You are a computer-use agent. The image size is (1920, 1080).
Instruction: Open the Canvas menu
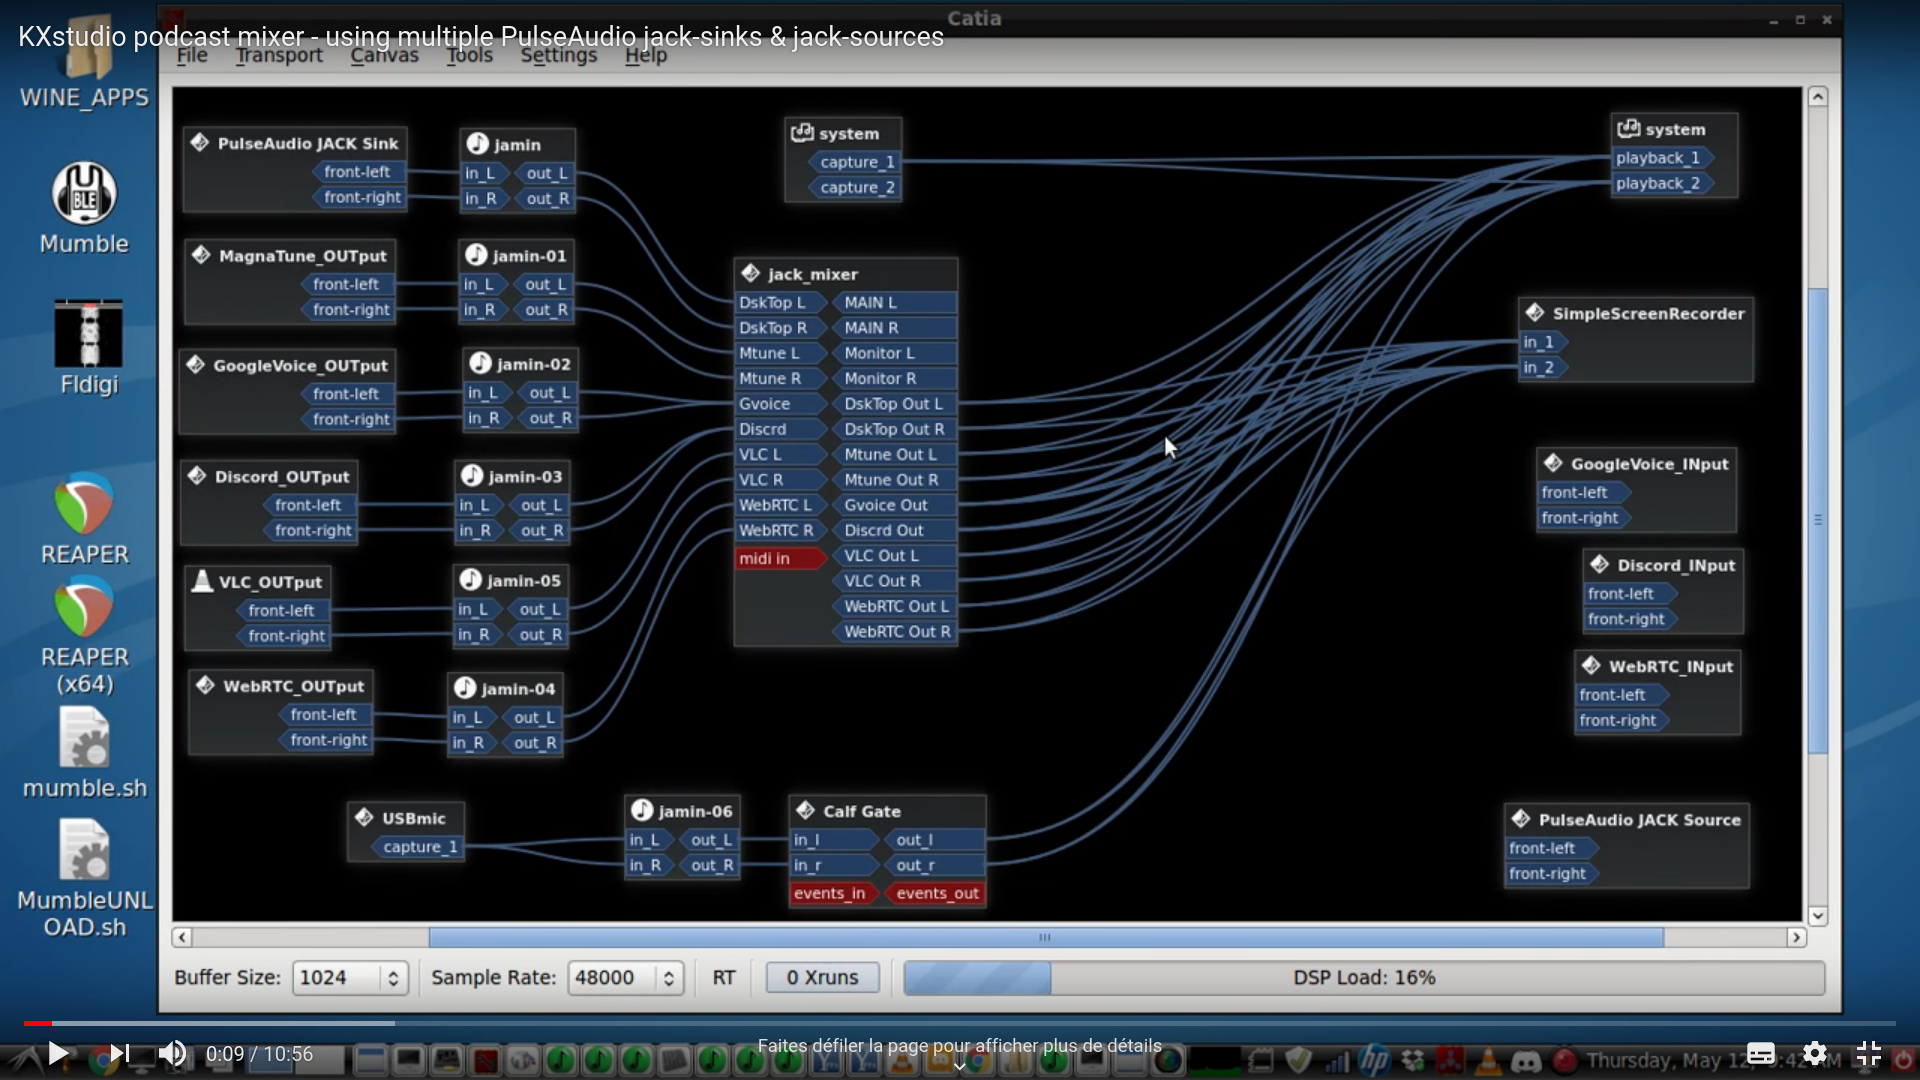coord(384,56)
